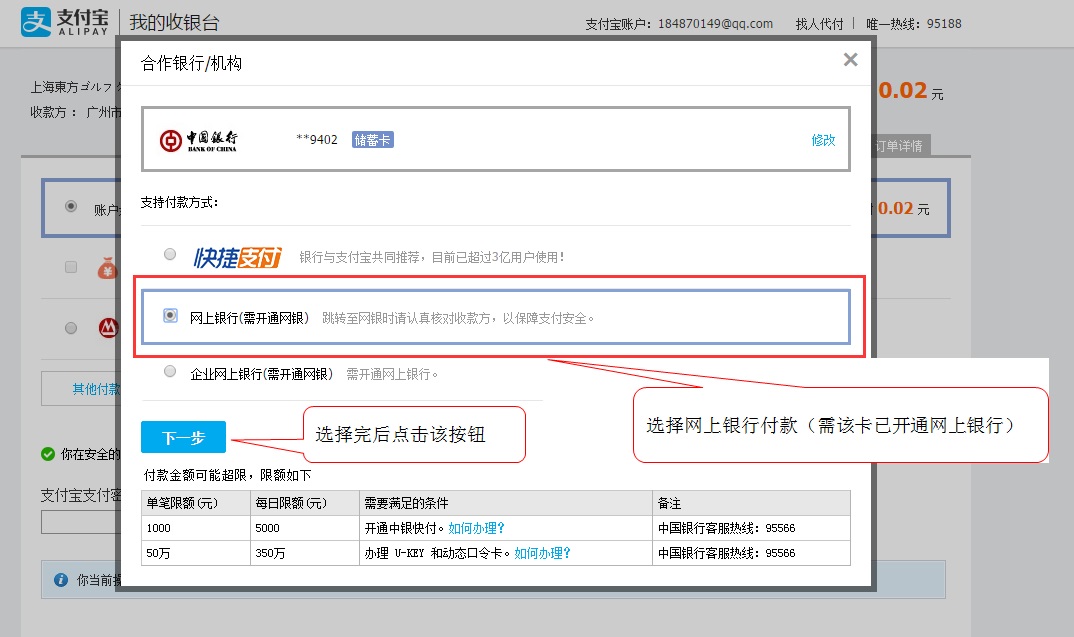Click 找人代付 in the header
Image resolution: width=1074 pixels, height=637 pixels.
point(819,24)
